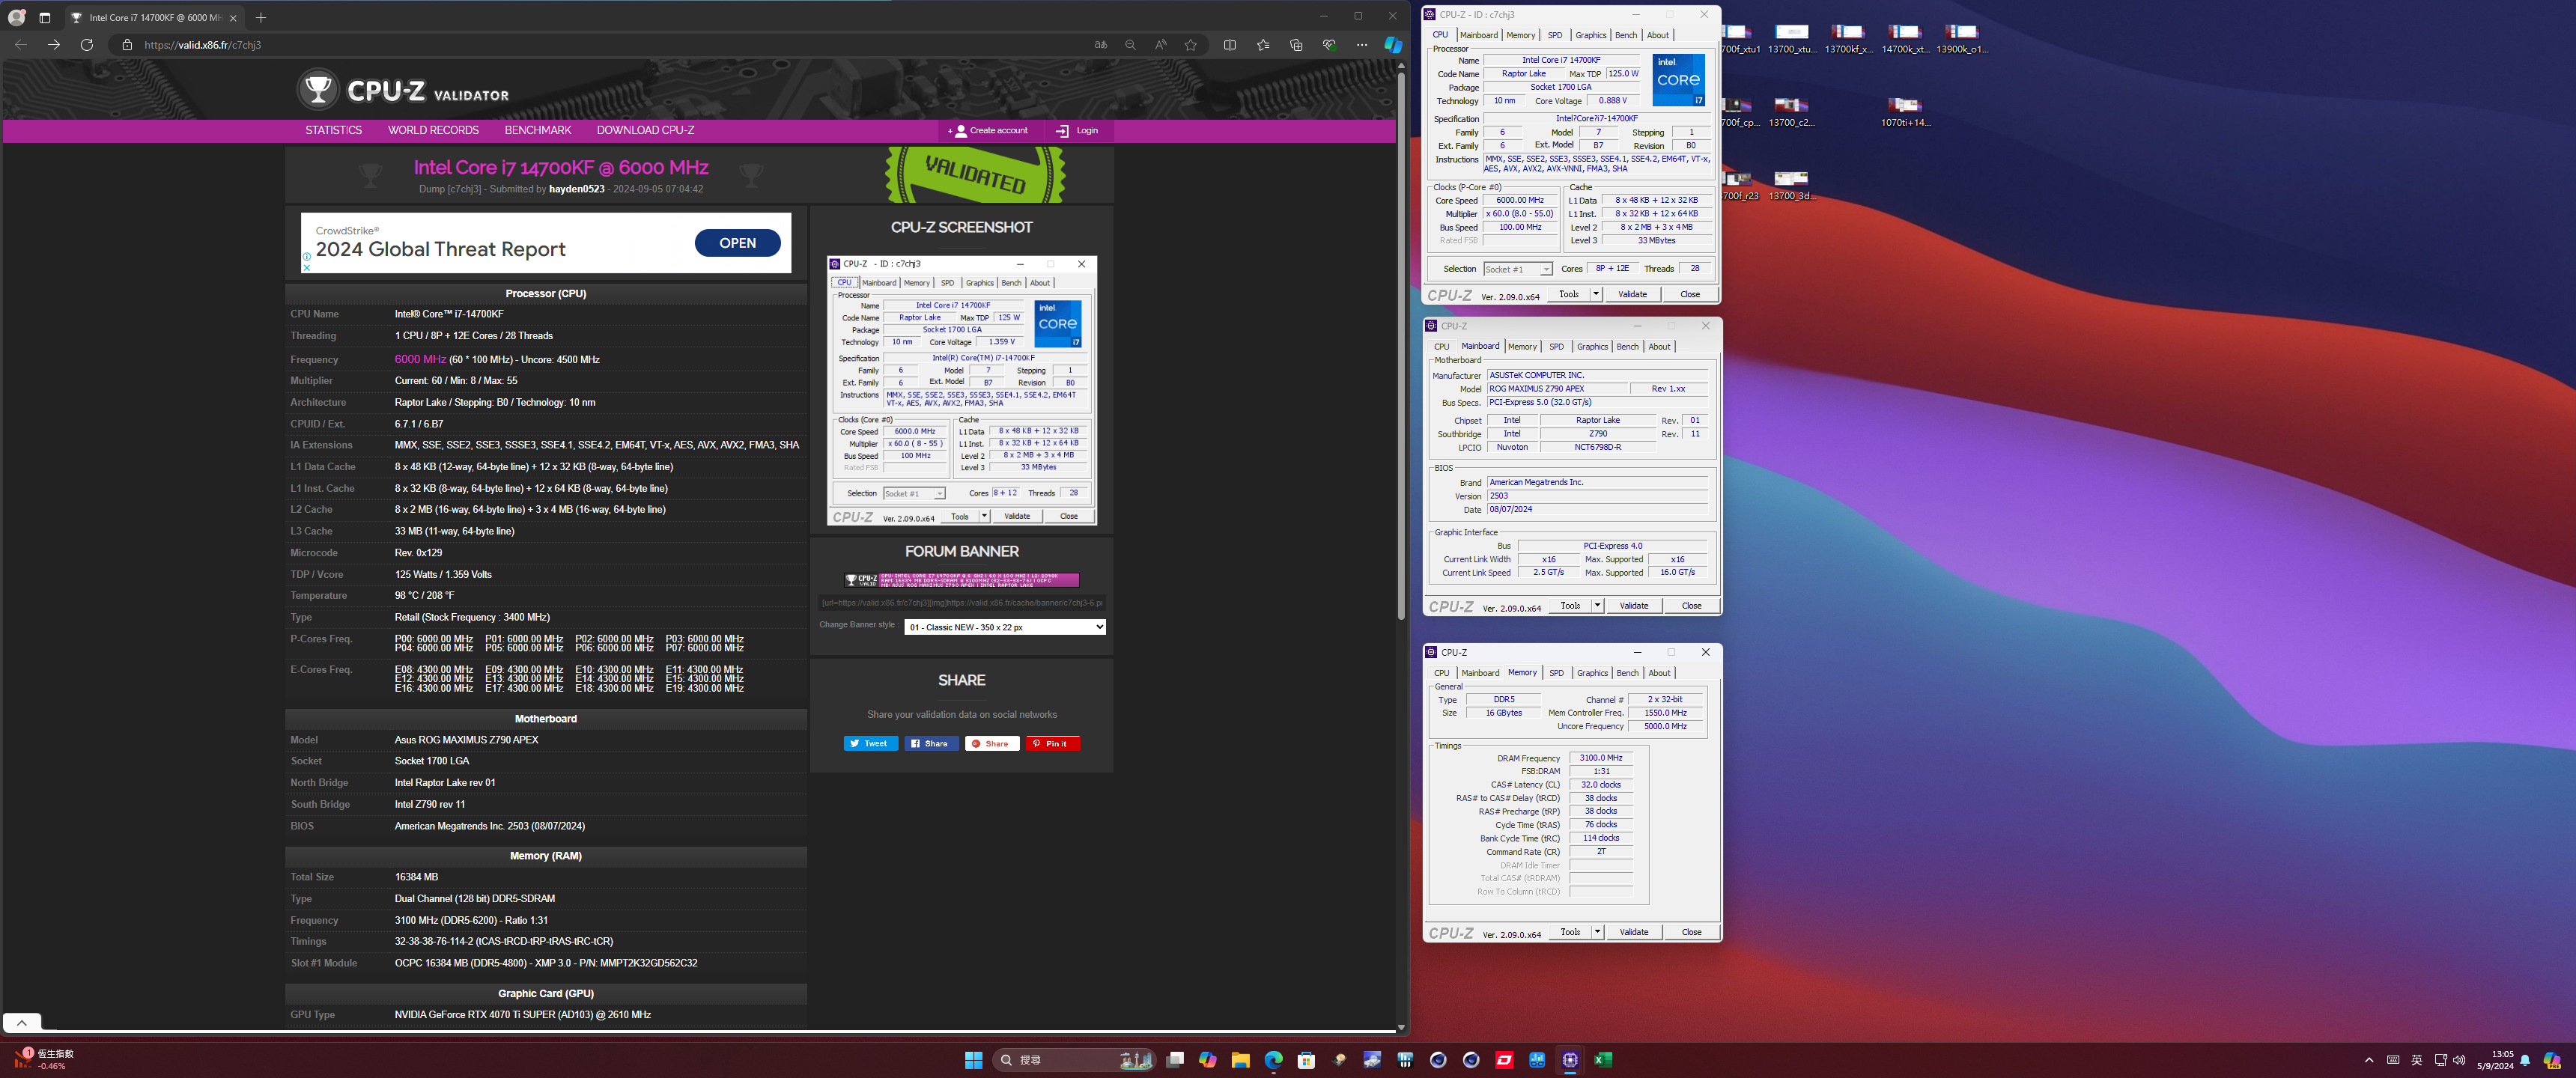Image resolution: width=2576 pixels, height=1078 pixels.
Task: Add this page to favorites with star icon
Action: [1190, 45]
